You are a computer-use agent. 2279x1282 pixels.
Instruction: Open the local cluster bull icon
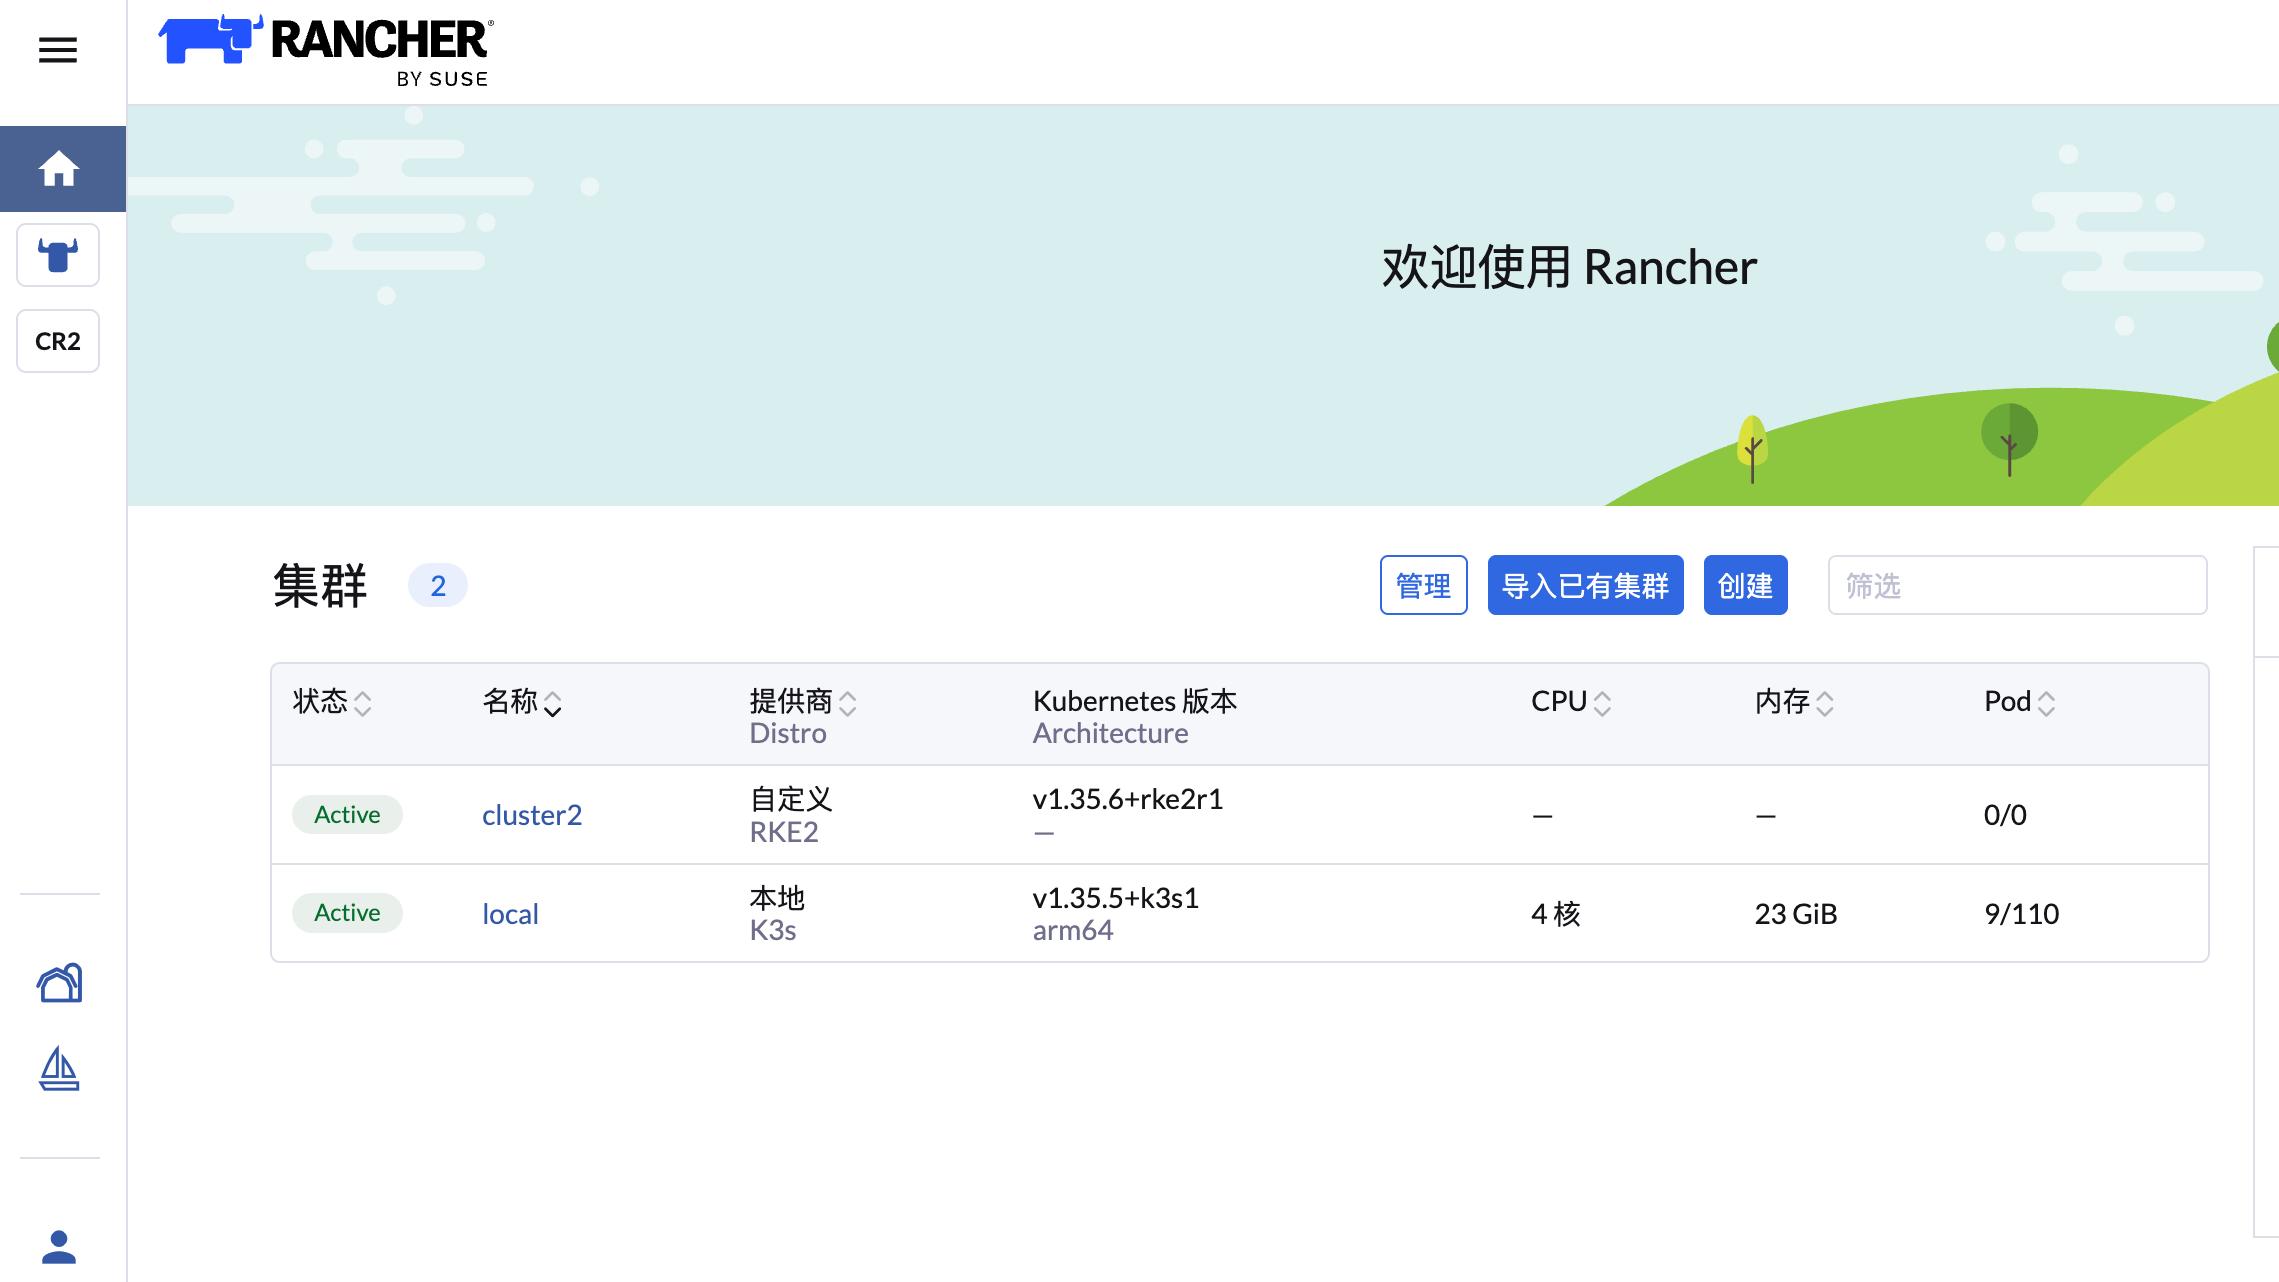pyautogui.click(x=58, y=255)
